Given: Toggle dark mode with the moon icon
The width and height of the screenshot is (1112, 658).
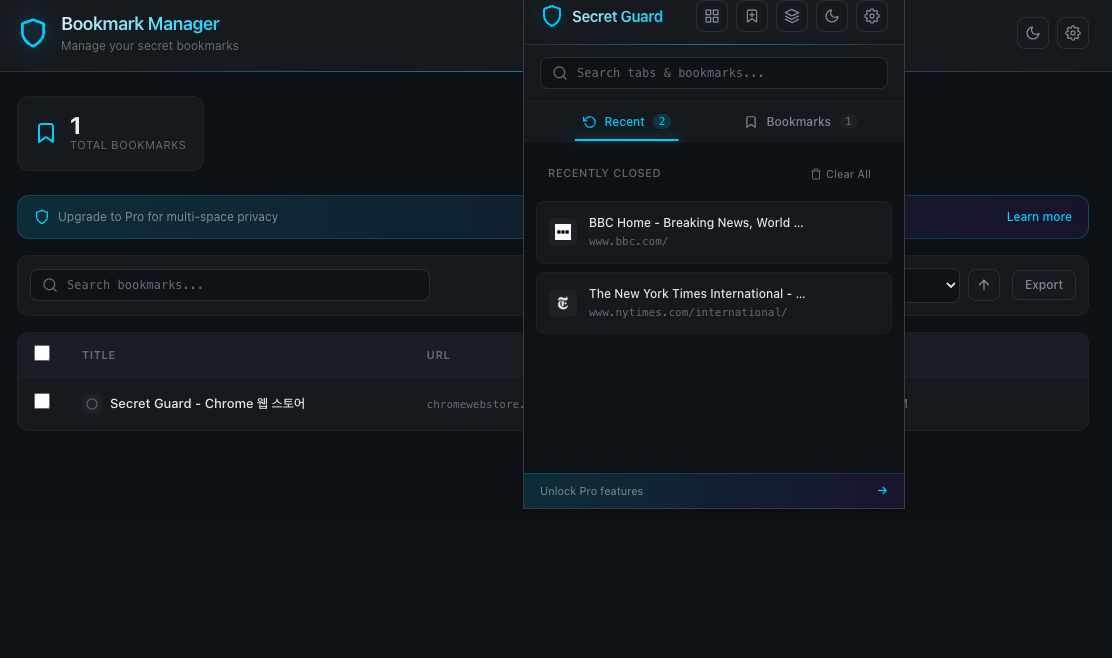Looking at the screenshot, I should coord(831,16).
